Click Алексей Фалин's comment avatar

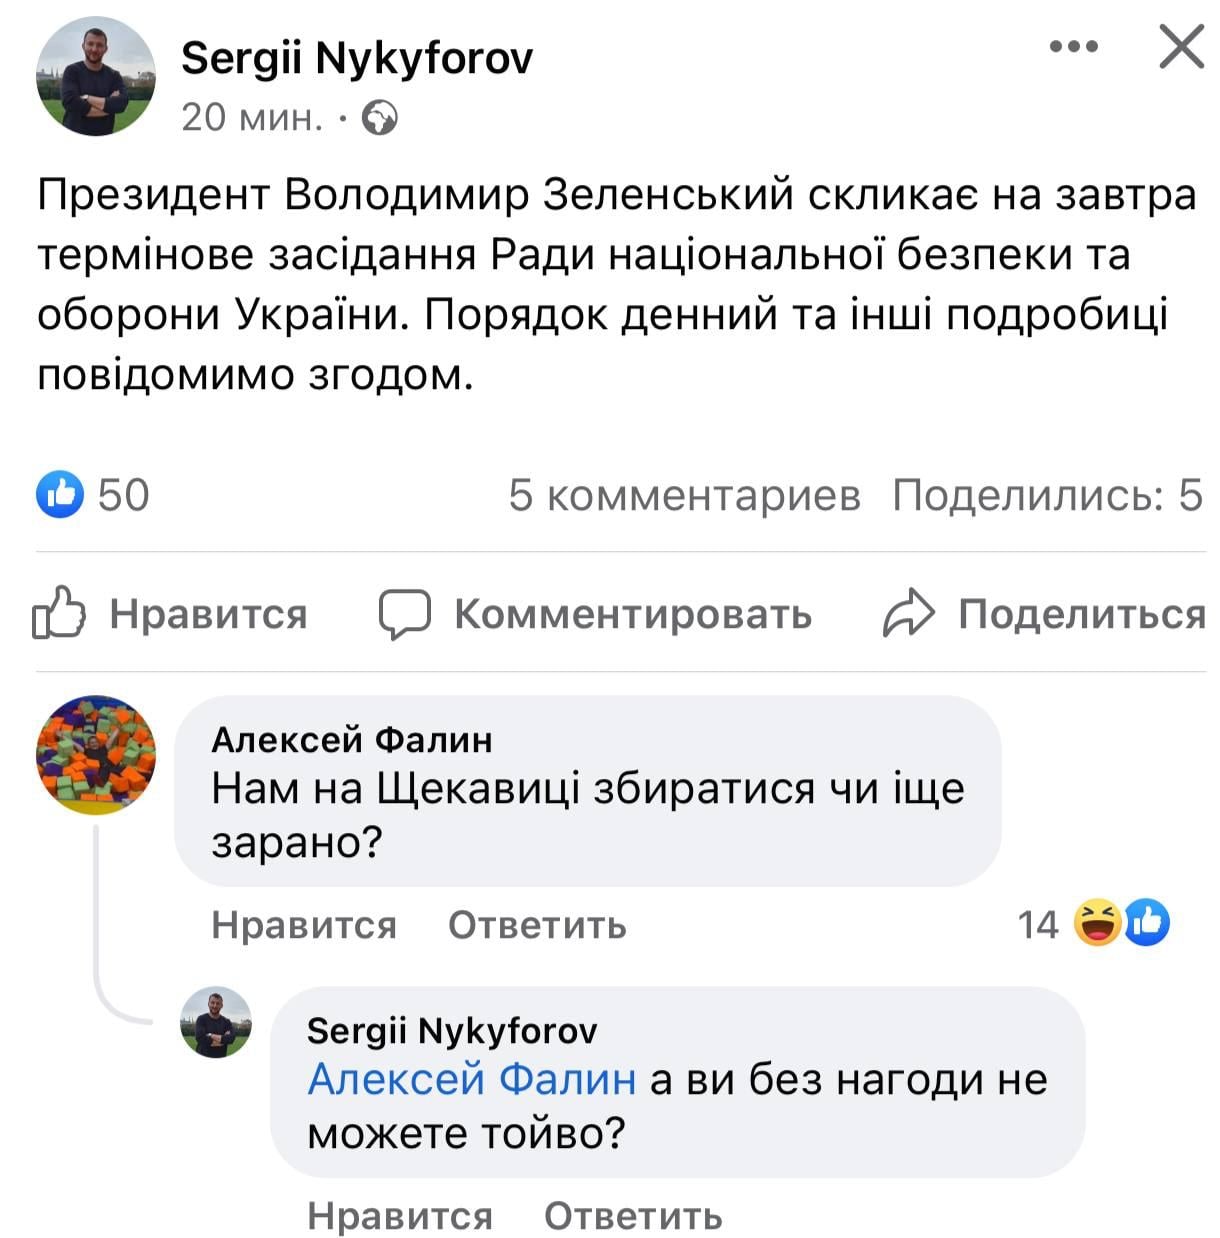[x=96, y=755]
